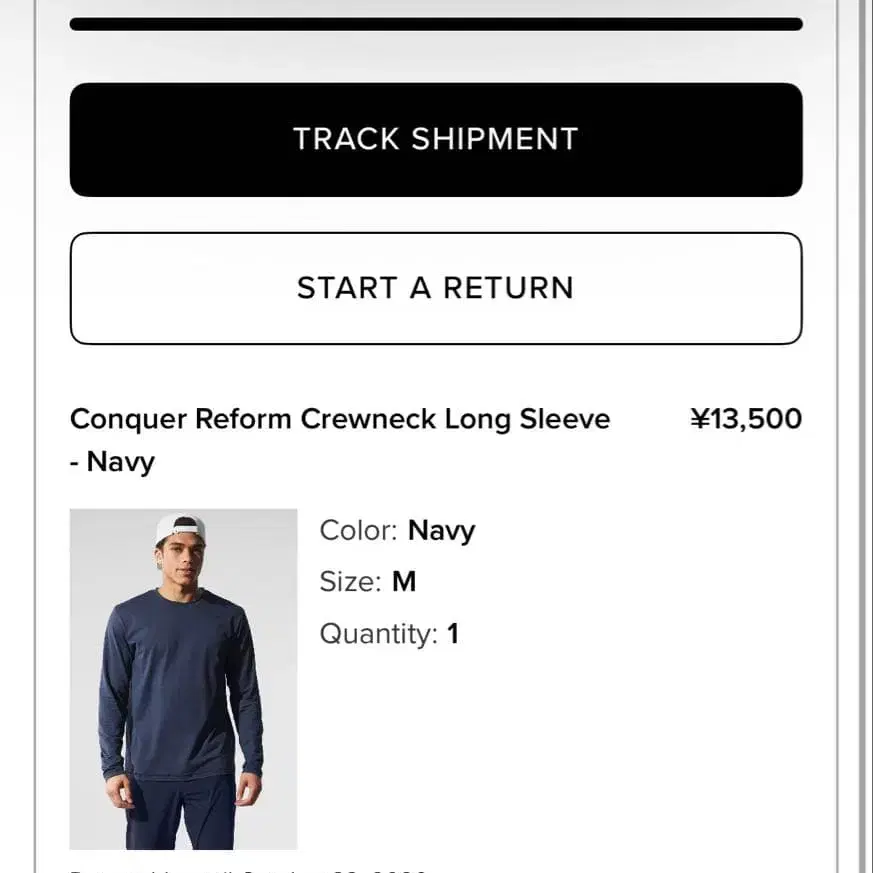Viewport: 873px width, 873px height.
Task: Click the black order progress bar
Action: click(436, 24)
